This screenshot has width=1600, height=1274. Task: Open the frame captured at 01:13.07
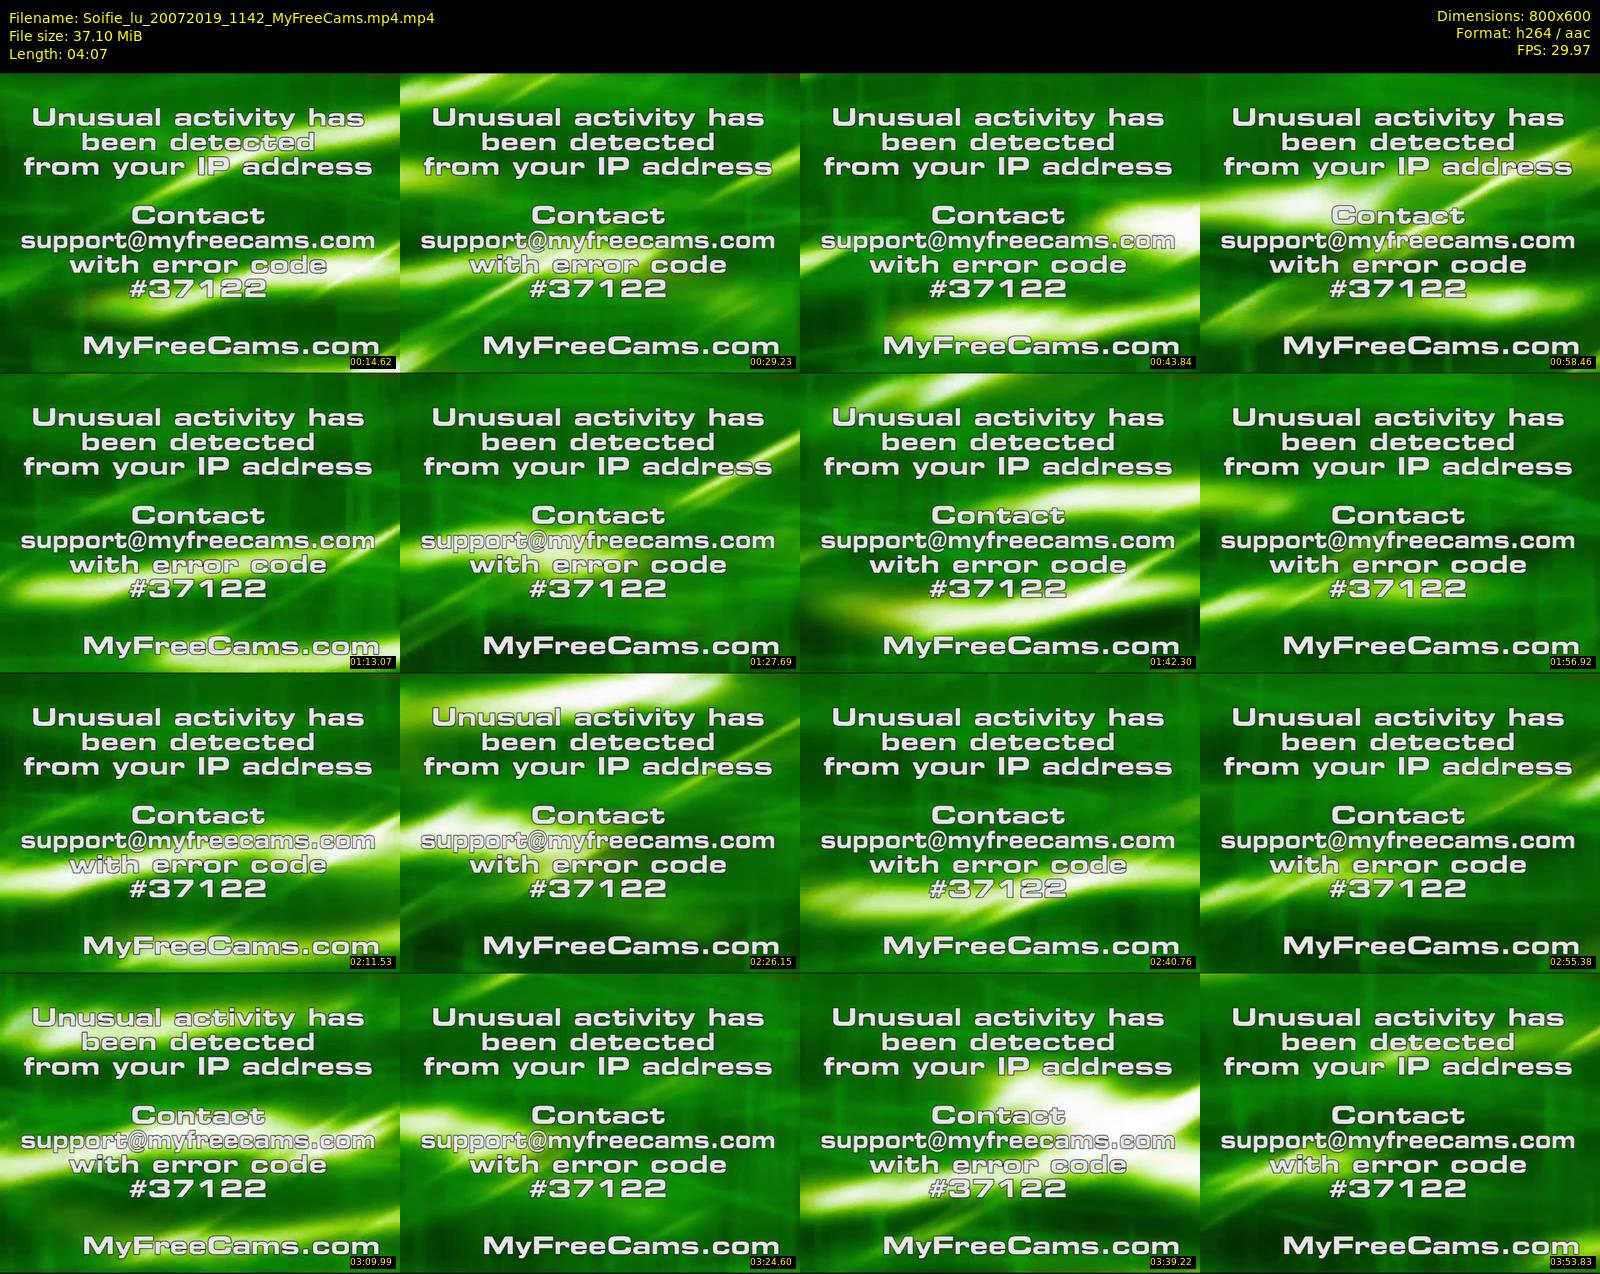click(199, 522)
